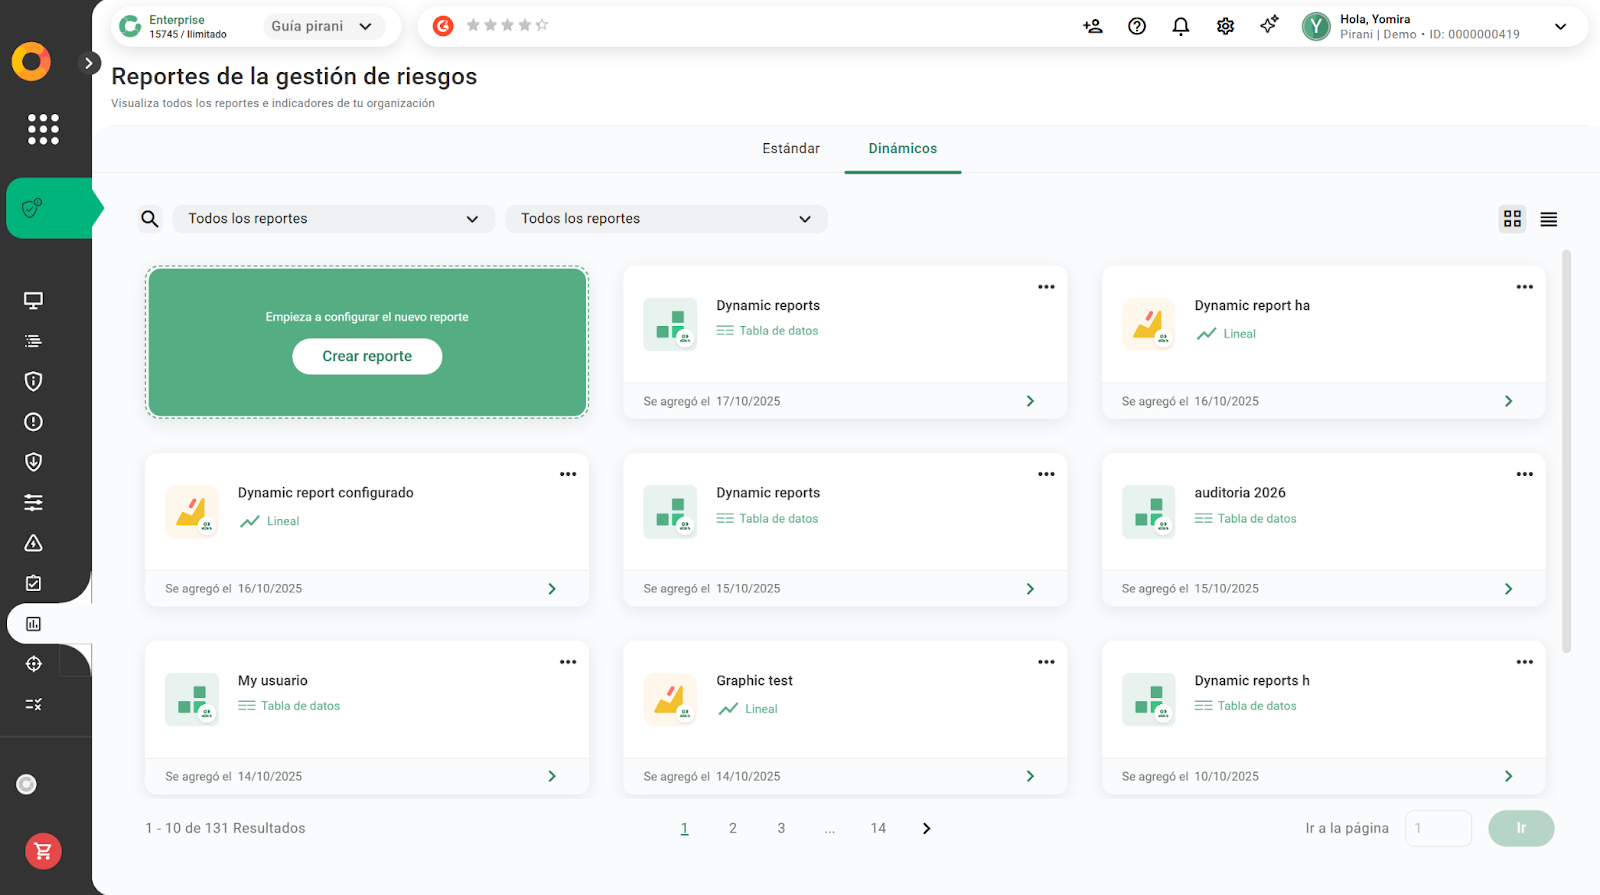Image resolution: width=1600 pixels, height=895 pixels.
Task: Open the notifications bell
Action: (1181, 27)
